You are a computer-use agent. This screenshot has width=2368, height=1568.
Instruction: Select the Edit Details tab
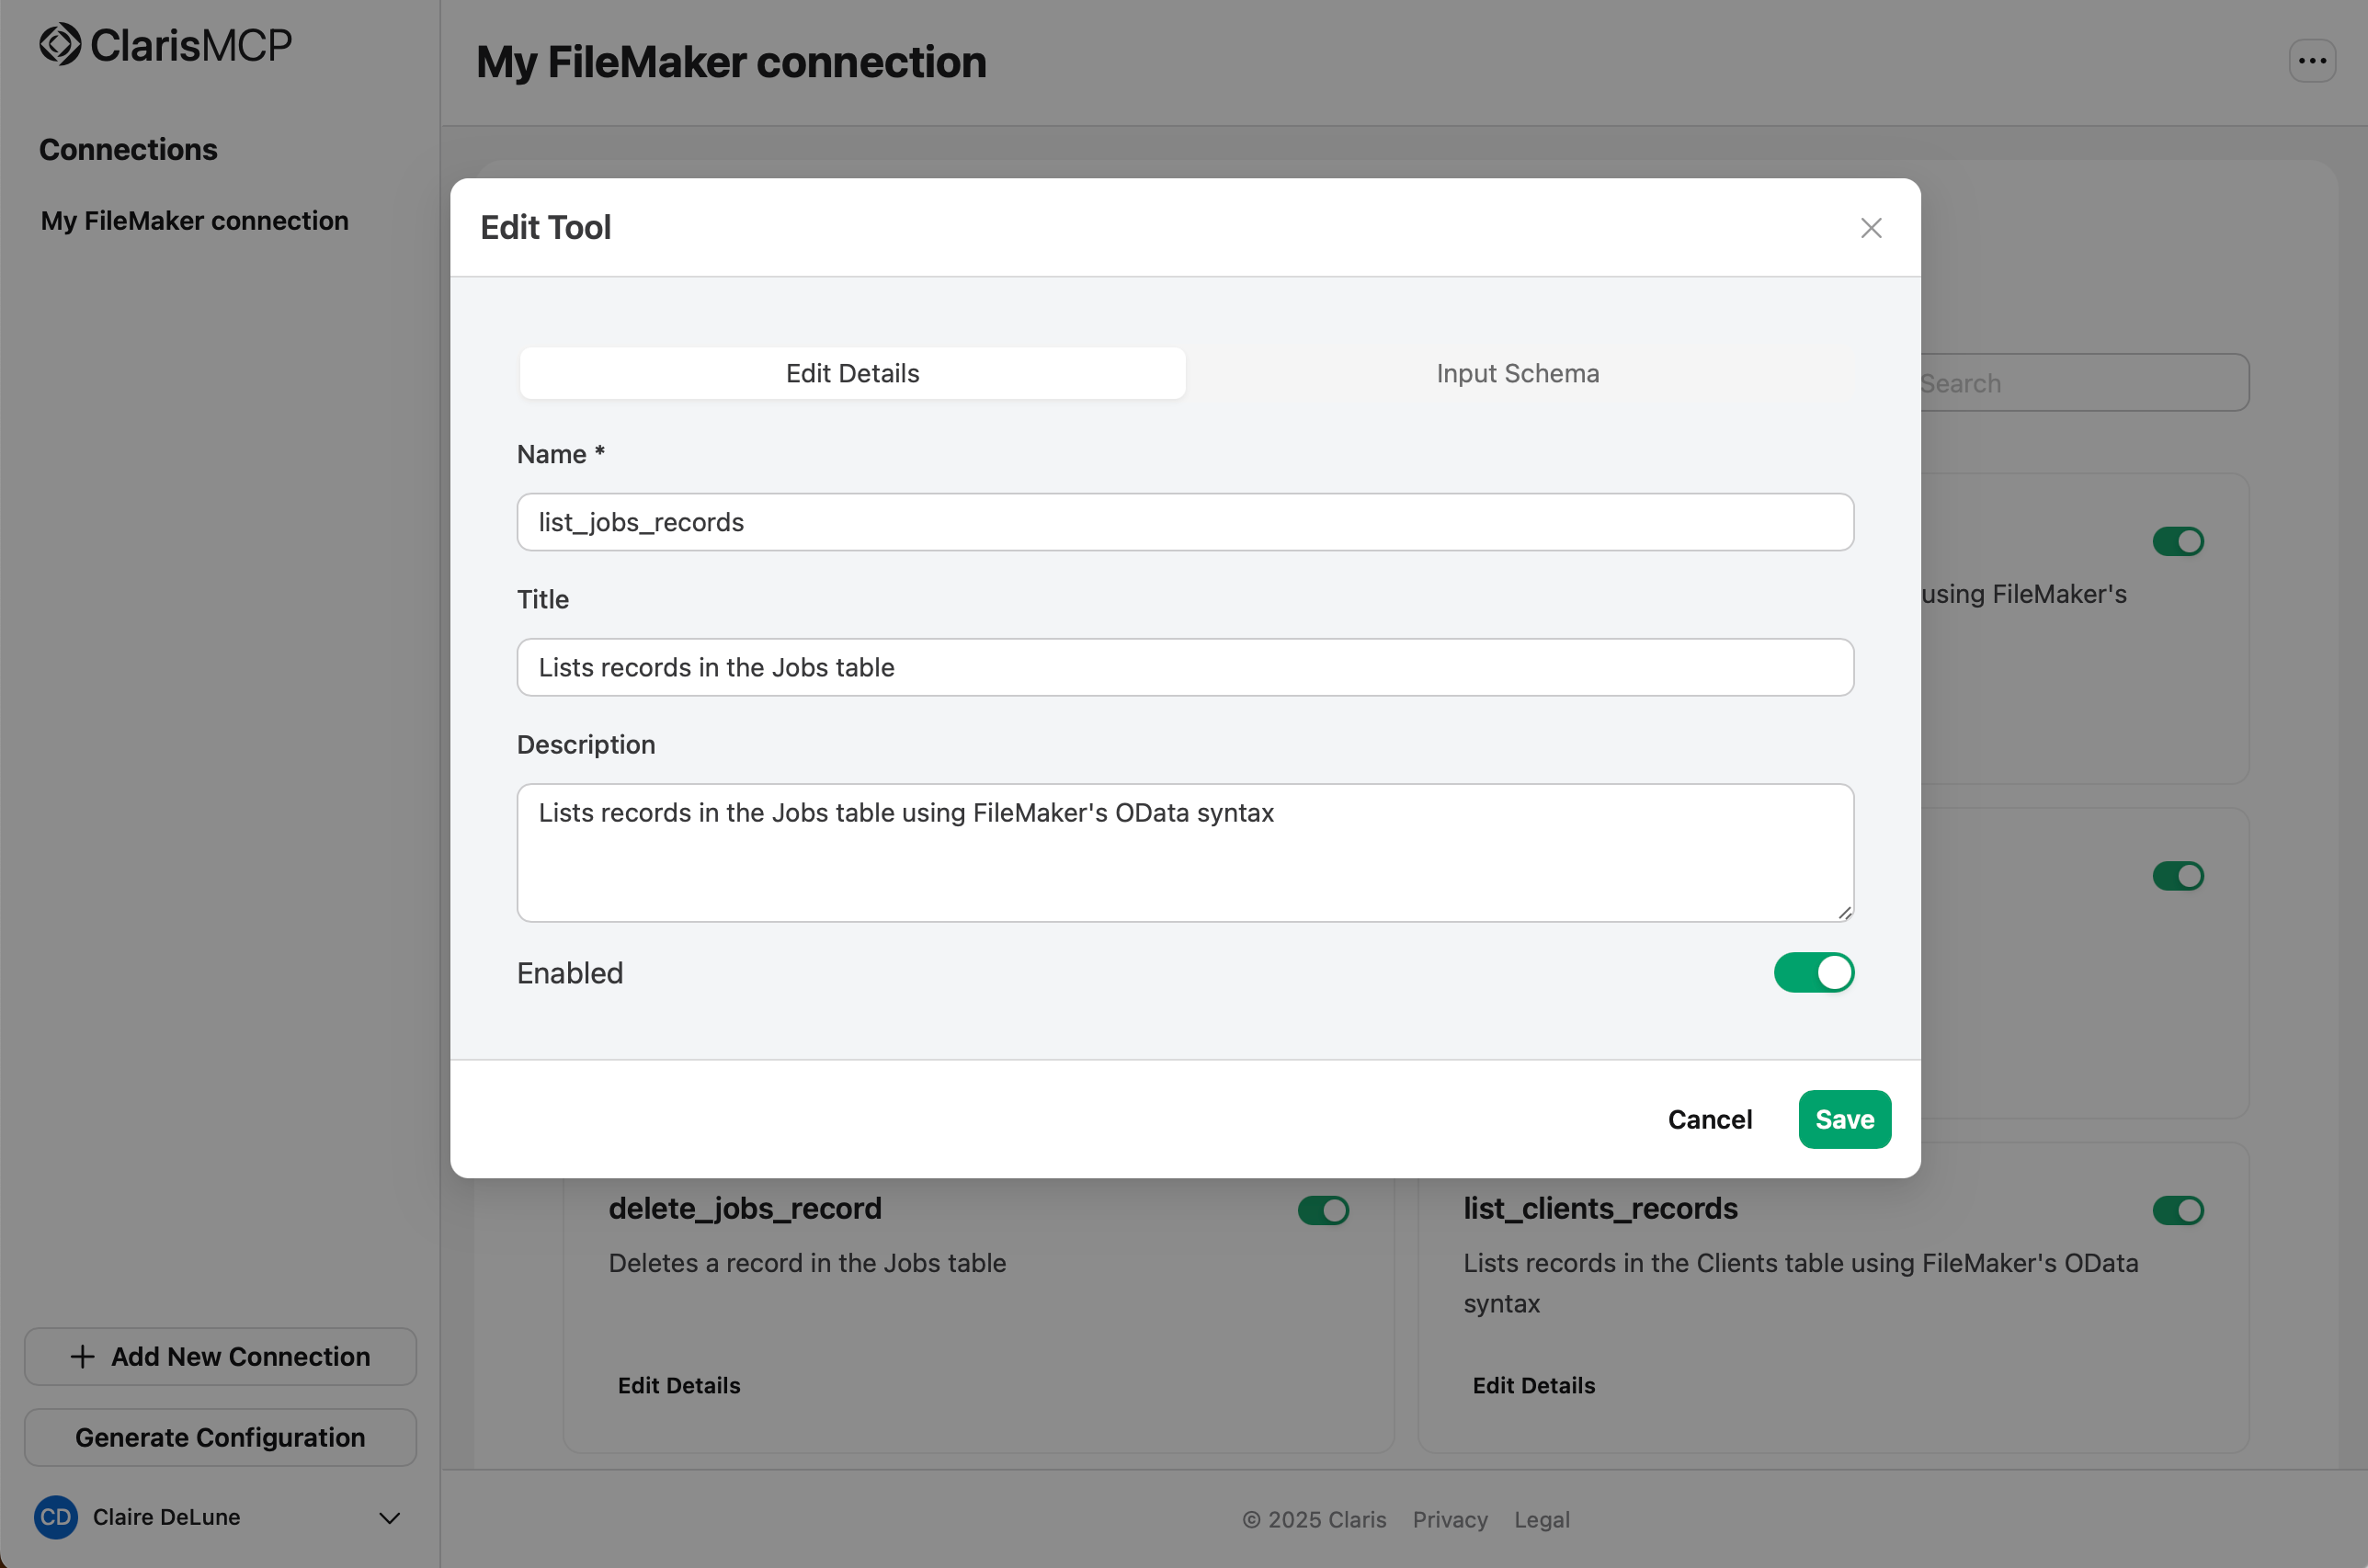point(852,374)
